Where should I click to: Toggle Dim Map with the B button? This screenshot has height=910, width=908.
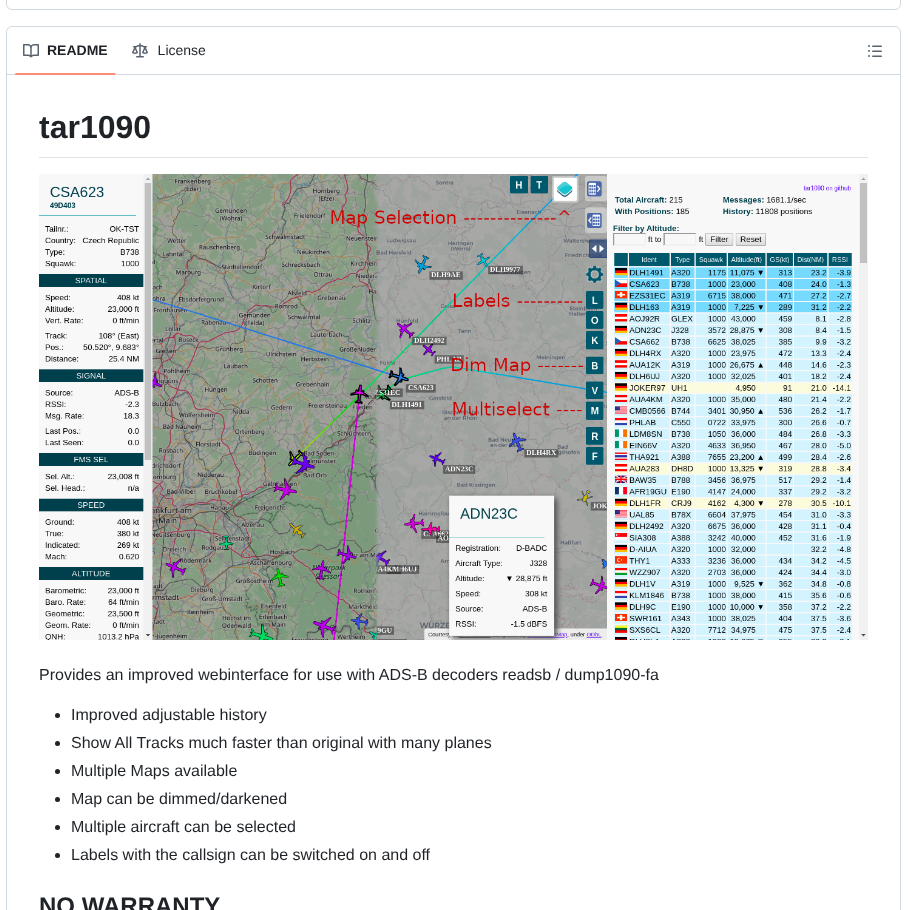[594, 366]
